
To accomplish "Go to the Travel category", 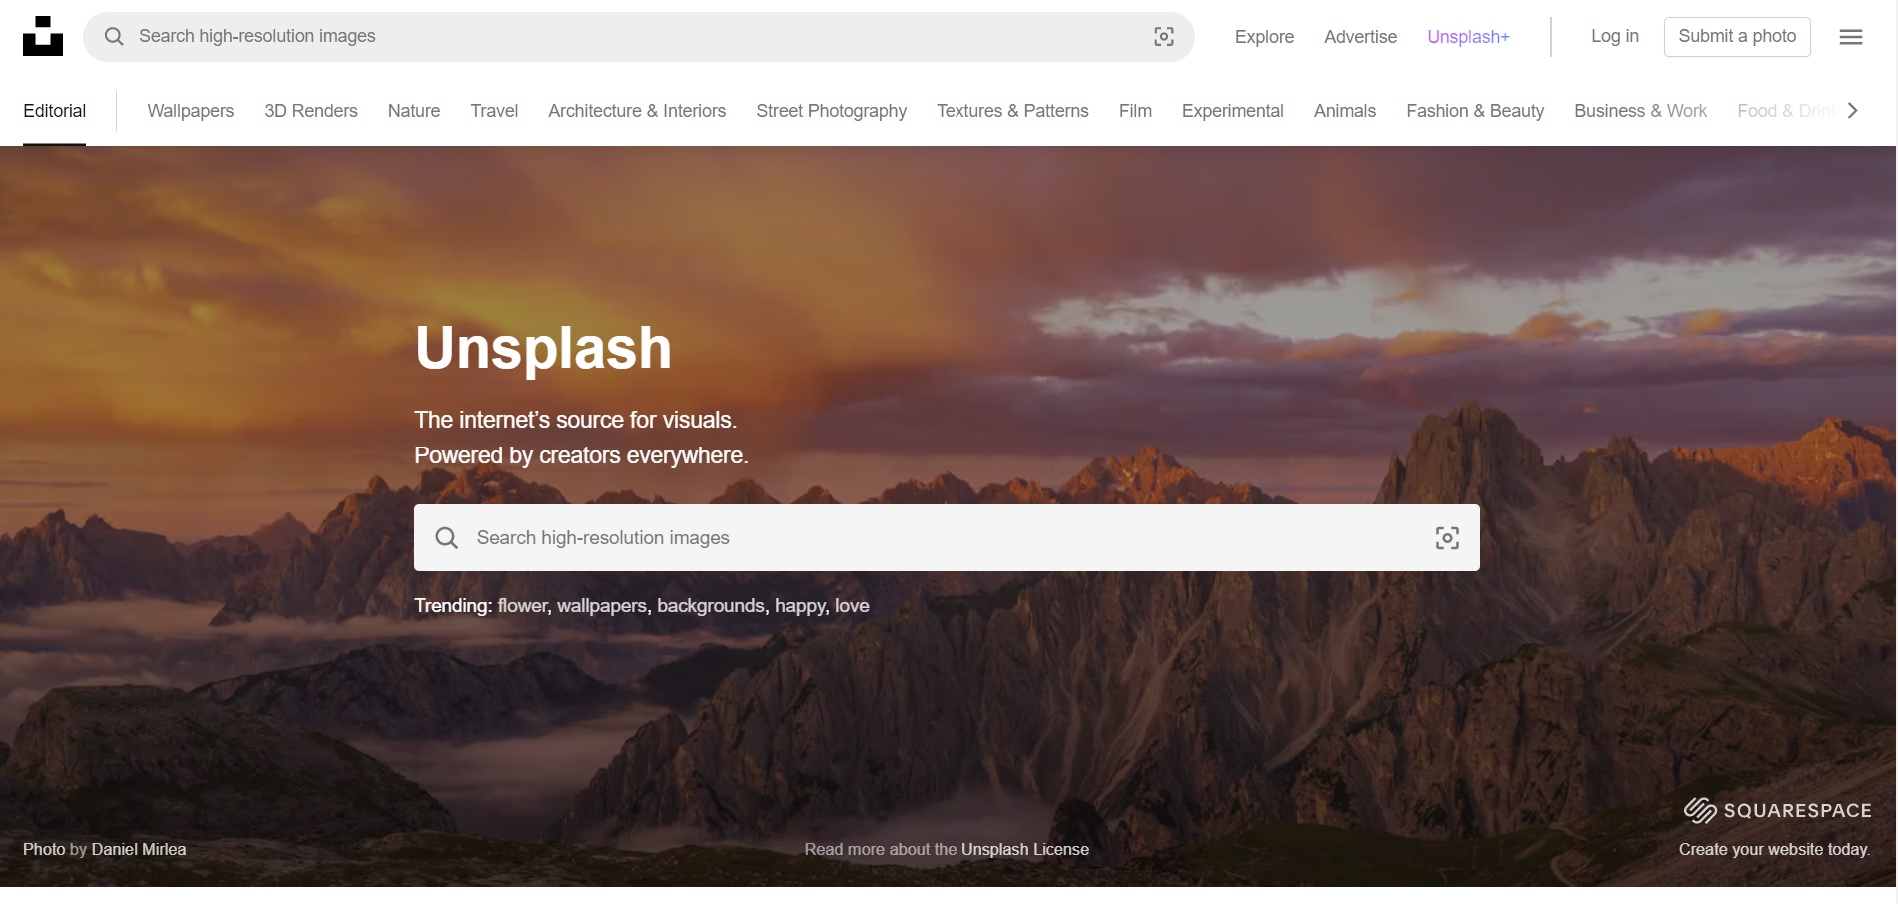I will coord(494,111).
